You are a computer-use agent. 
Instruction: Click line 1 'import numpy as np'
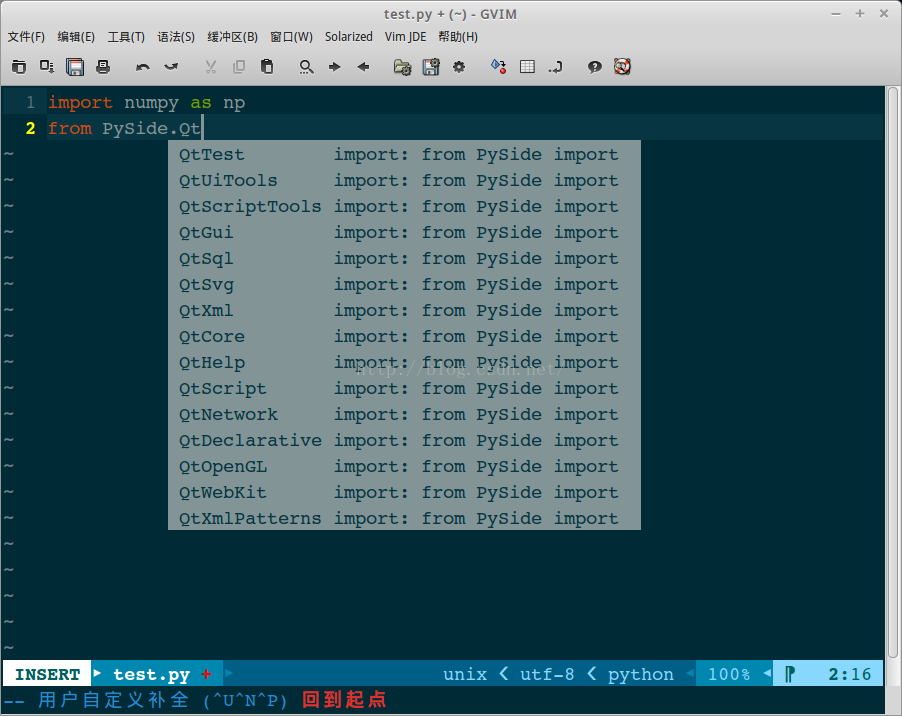146,102
